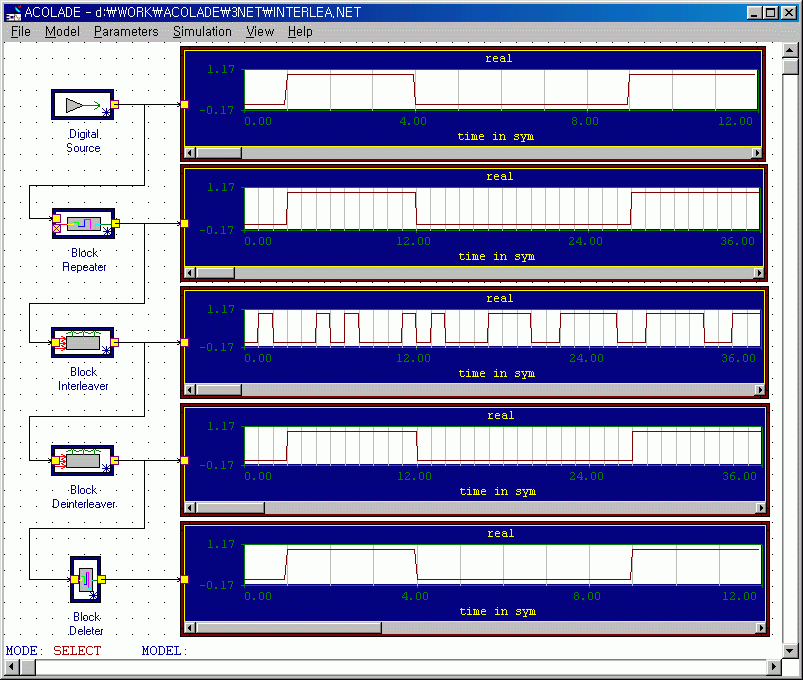Click the Block Repeater plot input connector

pyautogui.click(x=185, y=223)
